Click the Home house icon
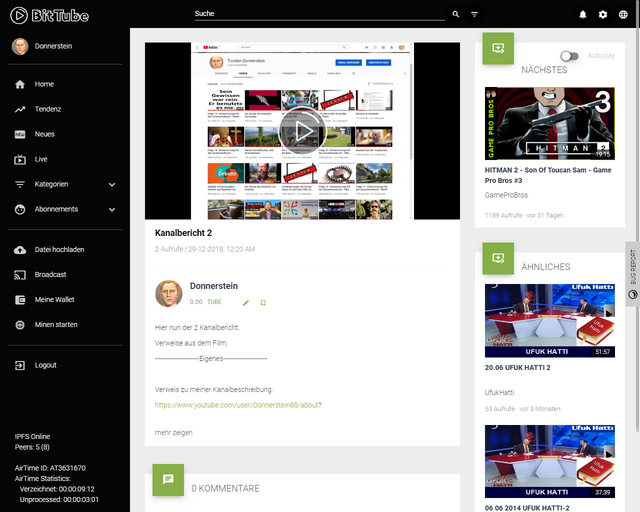This screenshot has height=512, width=640. pyautogui.click(x=20, y=85)
